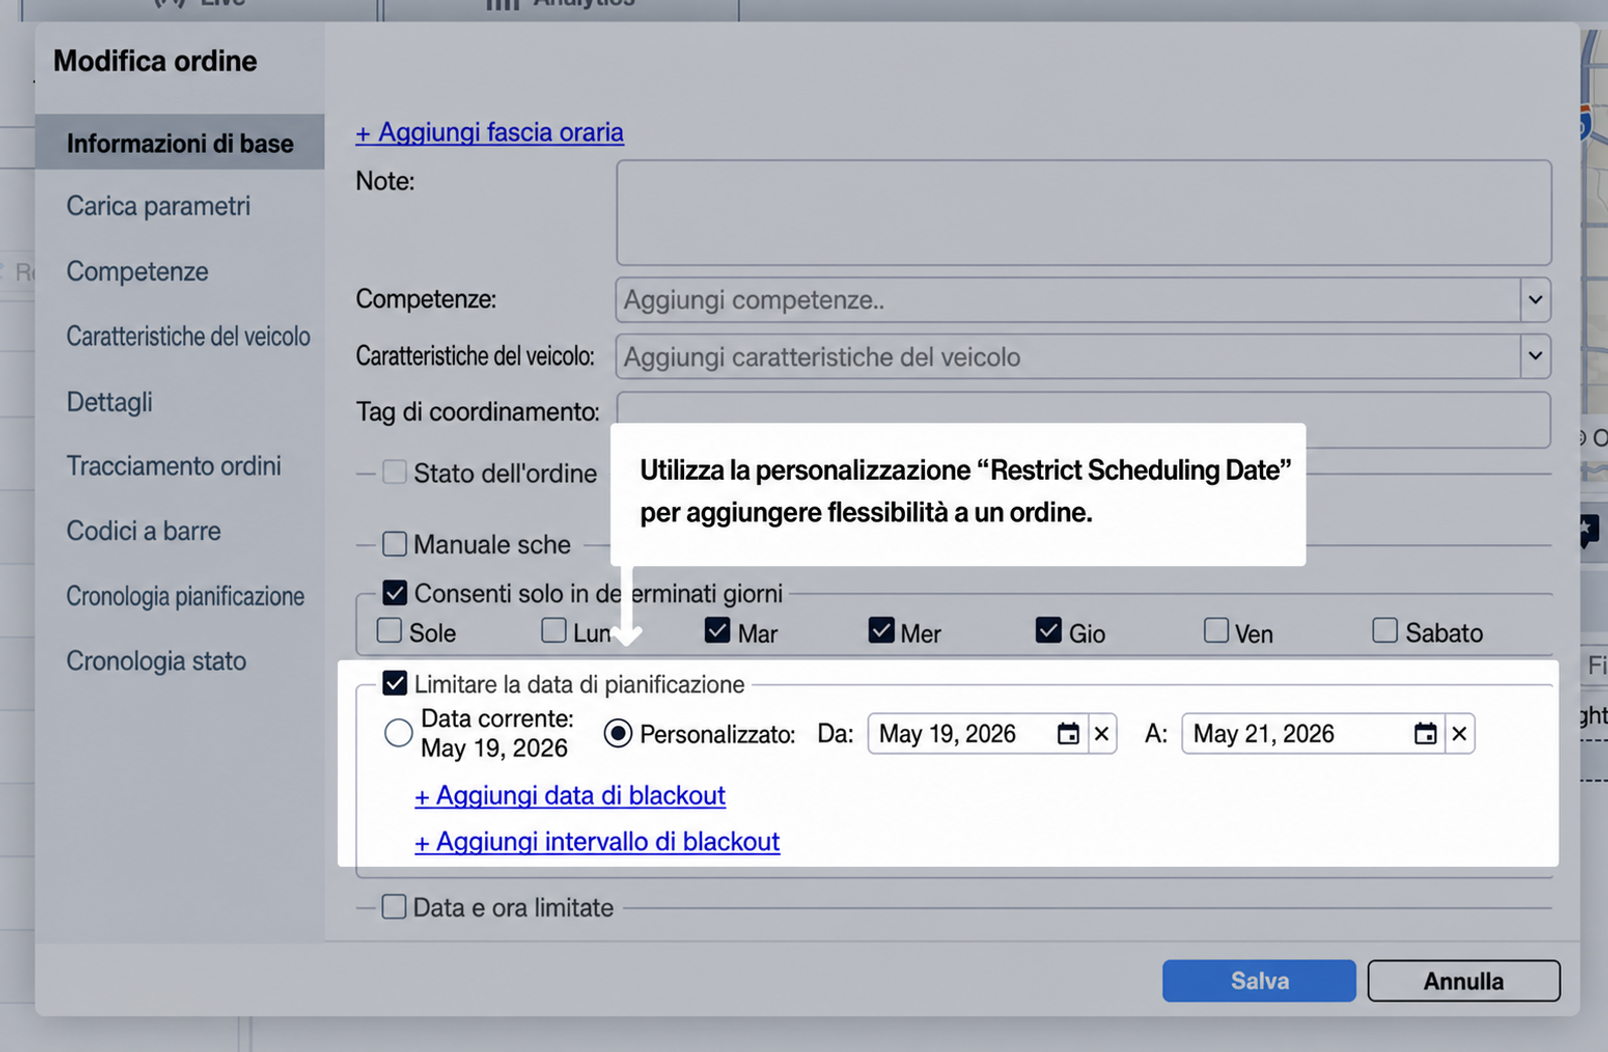
Task: Expand Caratteristiche del veicolo dropdown arrow
Action: pyautogui.click(x=1535, y=356)
